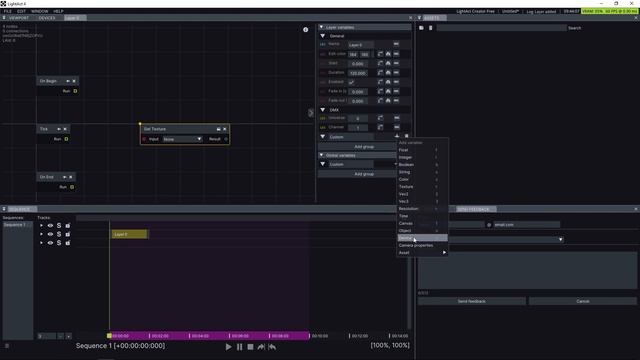Expand the first track
The width and height of the screenshot is (640, 360).
[x=41, y=225]
